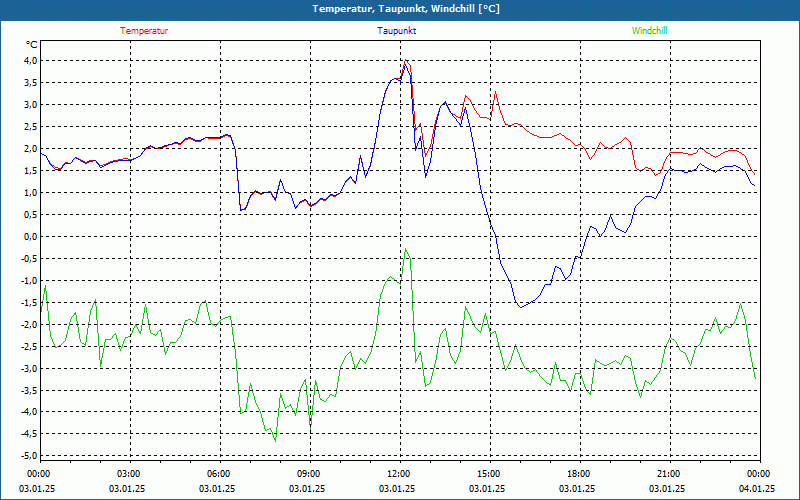Screen dimensions: 800x500
Task: Click the positive '3,0' y-axis label
Action: [31, 105]
